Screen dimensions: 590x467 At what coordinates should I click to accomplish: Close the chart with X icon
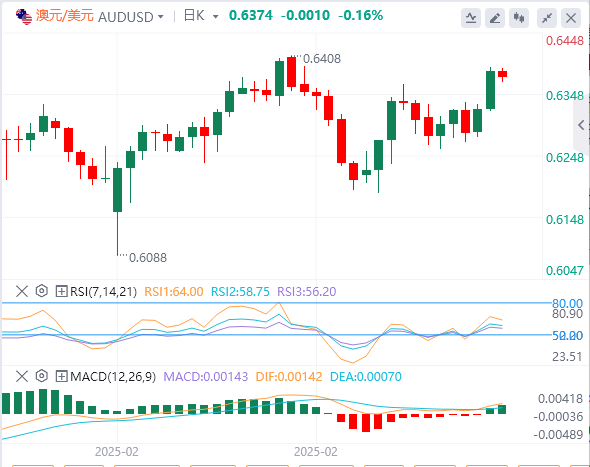tap(571, 18)
